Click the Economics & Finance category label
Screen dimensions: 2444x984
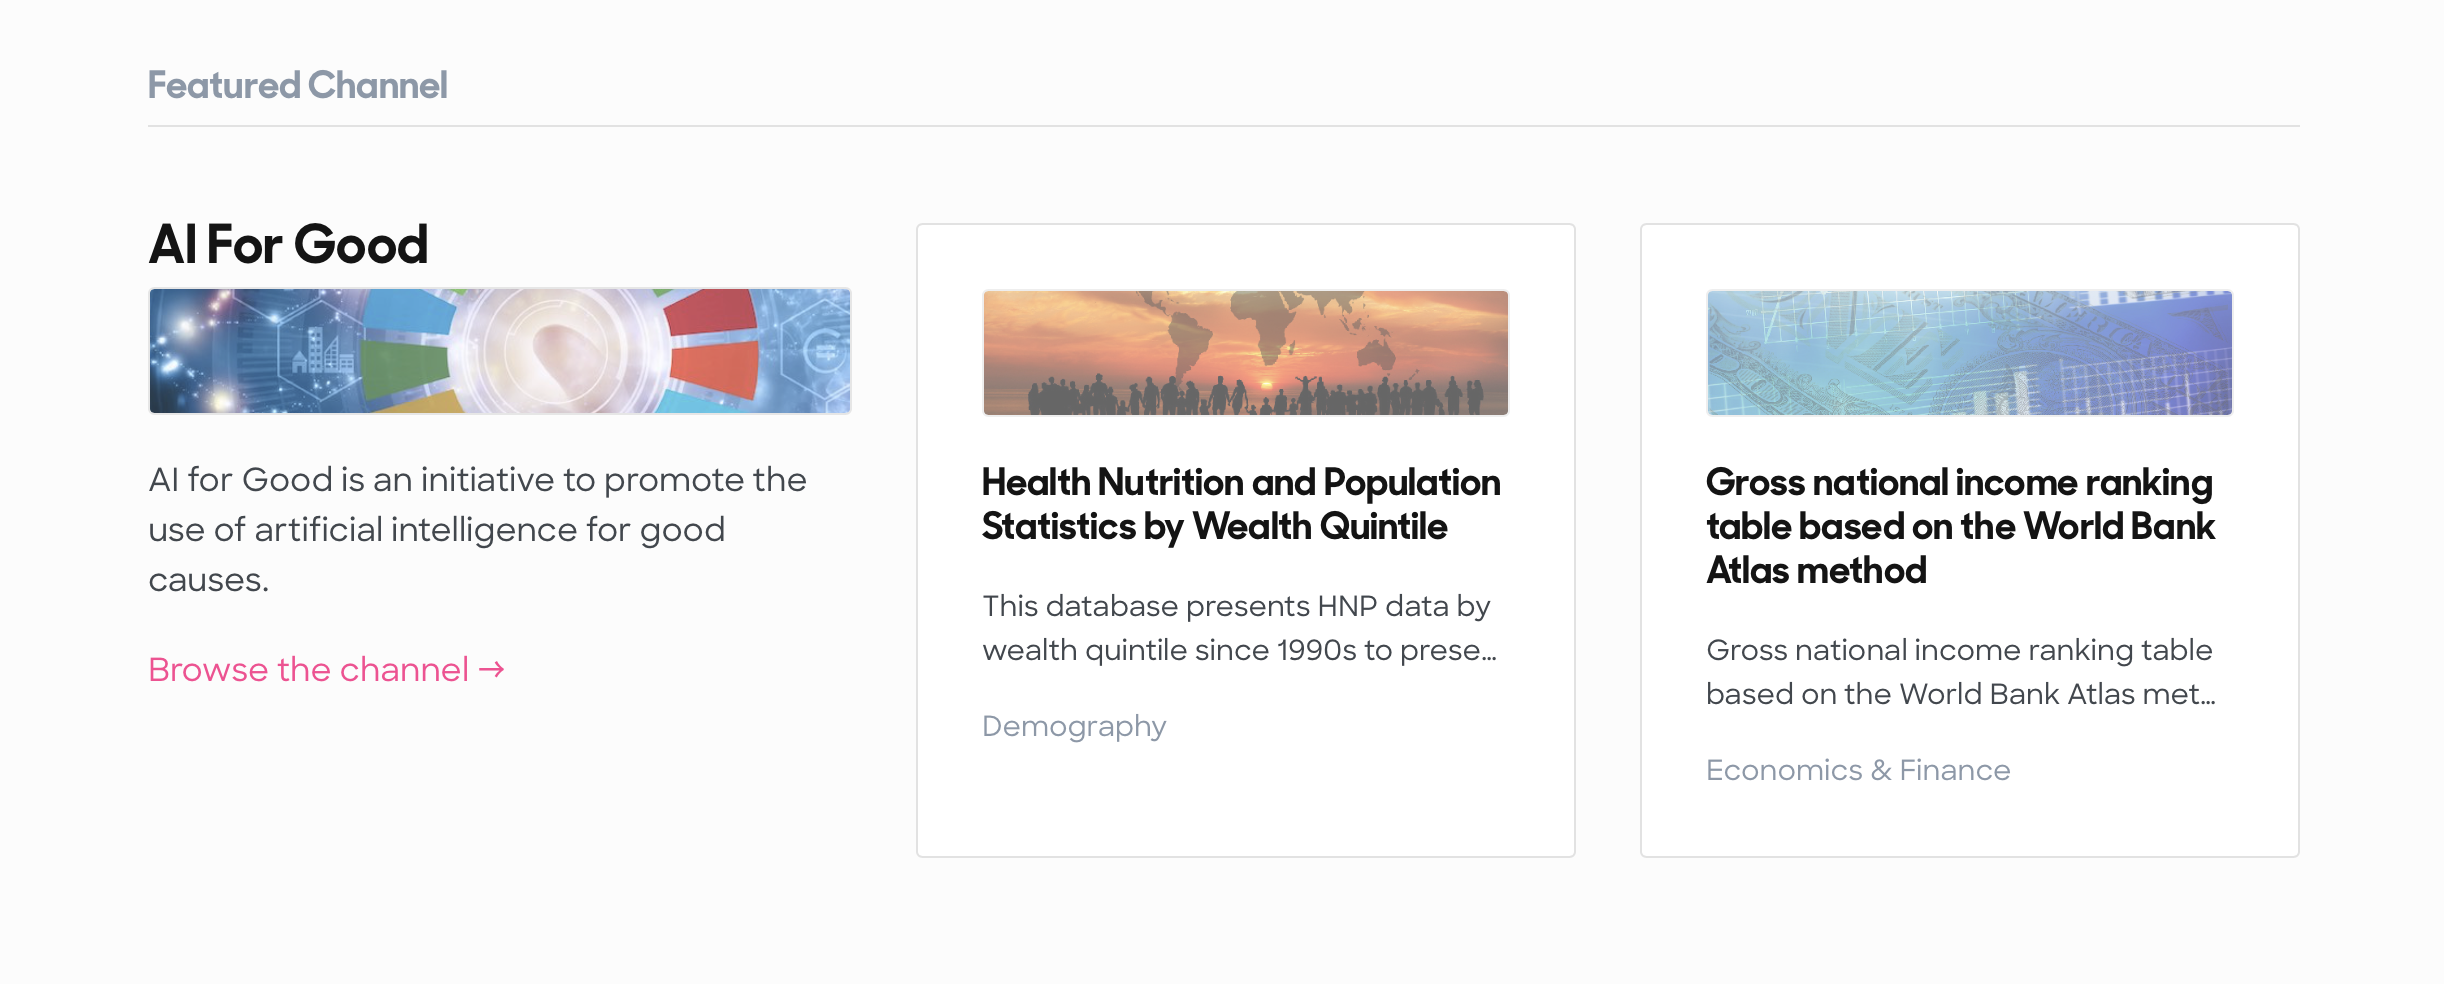[x=1858, y=769]
